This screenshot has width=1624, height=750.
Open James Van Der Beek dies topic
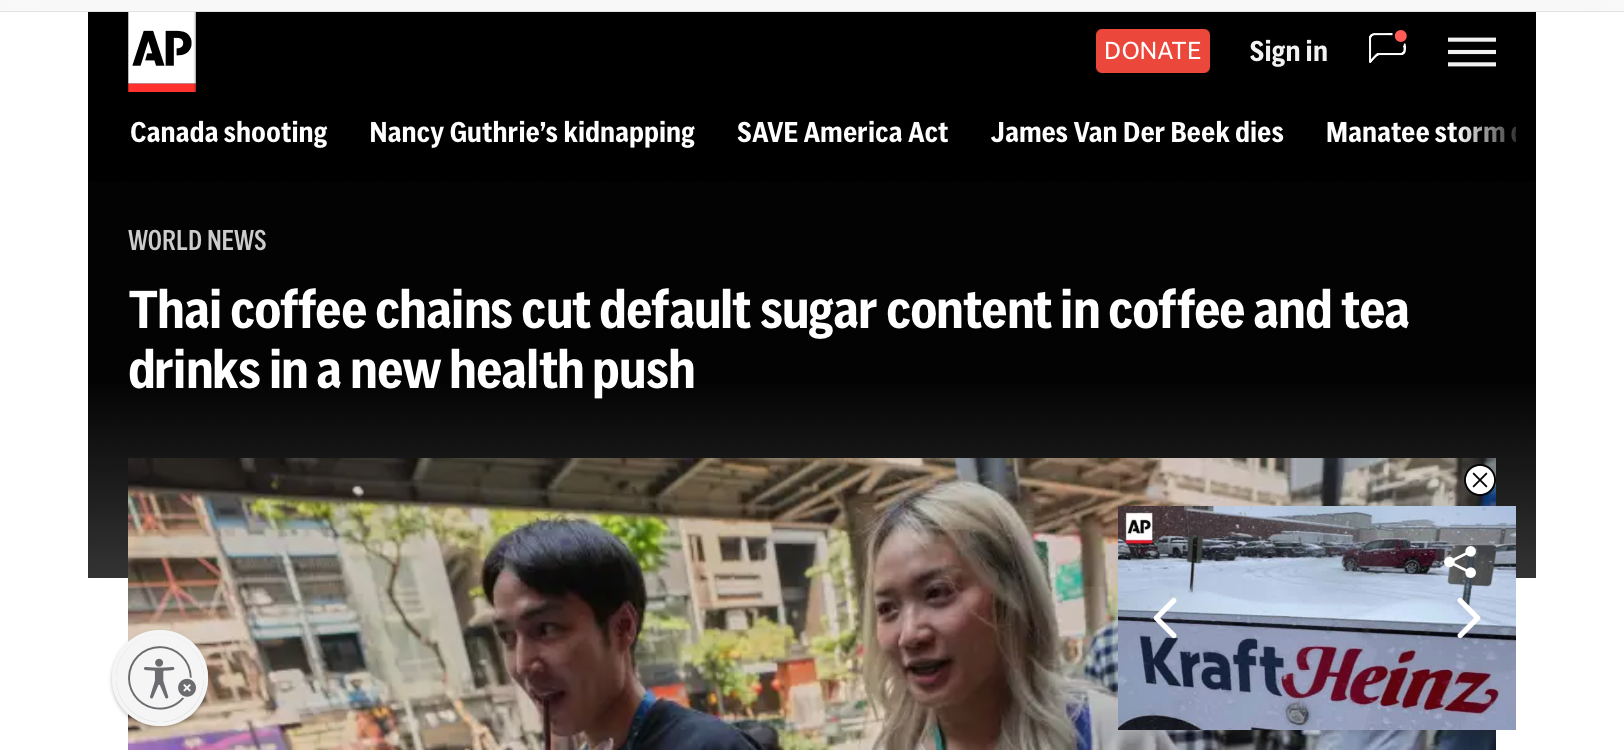point(1137,133)
